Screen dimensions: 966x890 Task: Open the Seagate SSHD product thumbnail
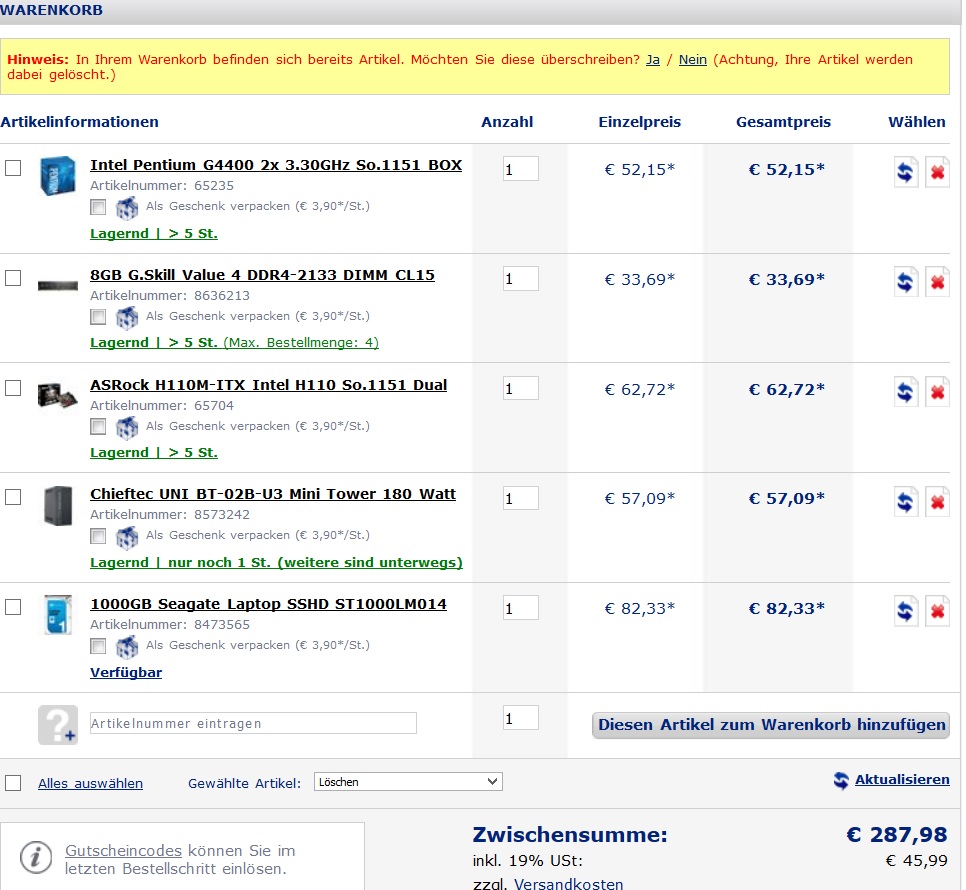tap(59, 615)
